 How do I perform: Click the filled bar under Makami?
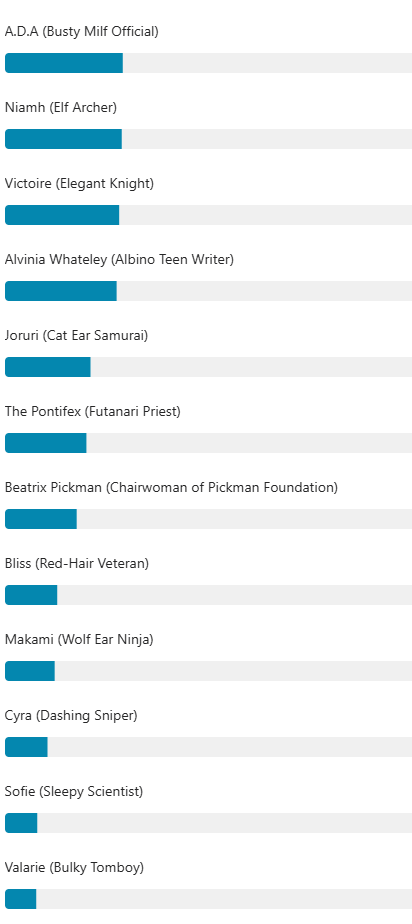tap(29, 671)
